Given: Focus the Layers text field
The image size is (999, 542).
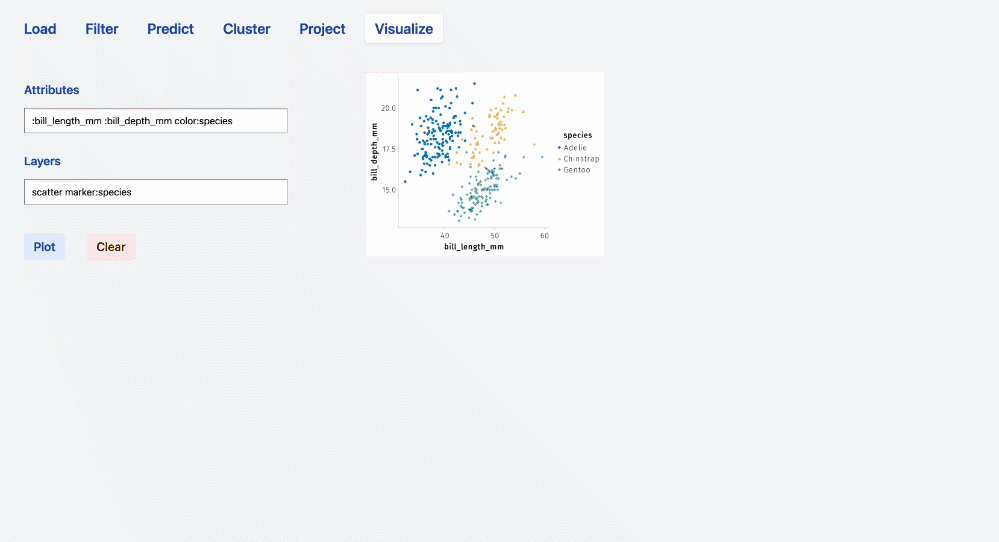Looking at the screenshot, I should click(x=156, y=192).
